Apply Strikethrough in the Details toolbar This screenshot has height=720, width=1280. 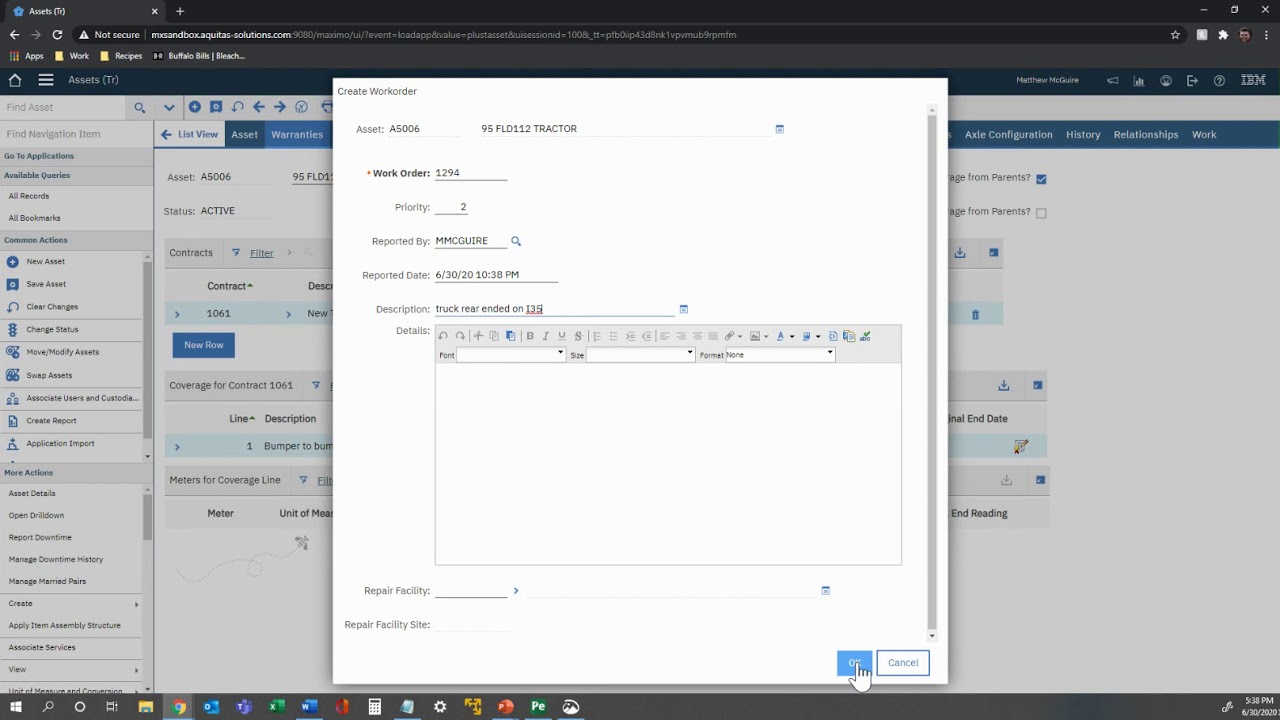[x=578, y=336]
